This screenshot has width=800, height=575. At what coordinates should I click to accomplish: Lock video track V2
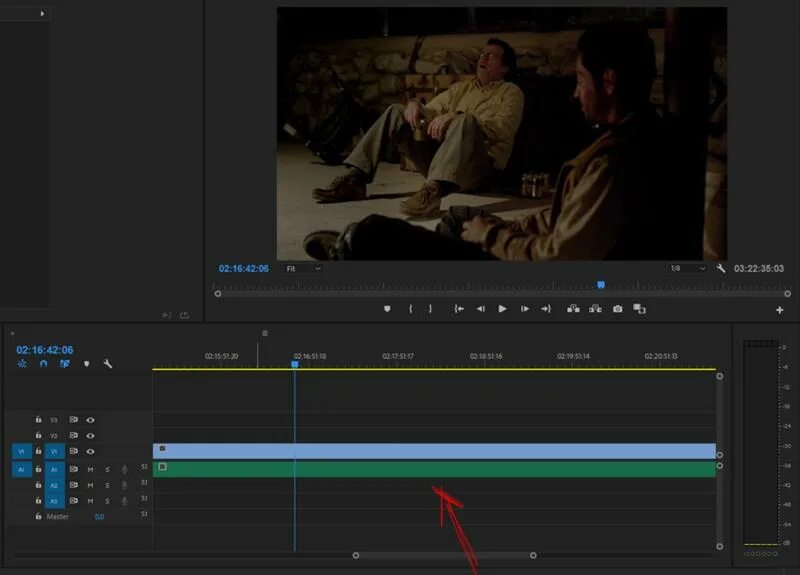[38, 435]
